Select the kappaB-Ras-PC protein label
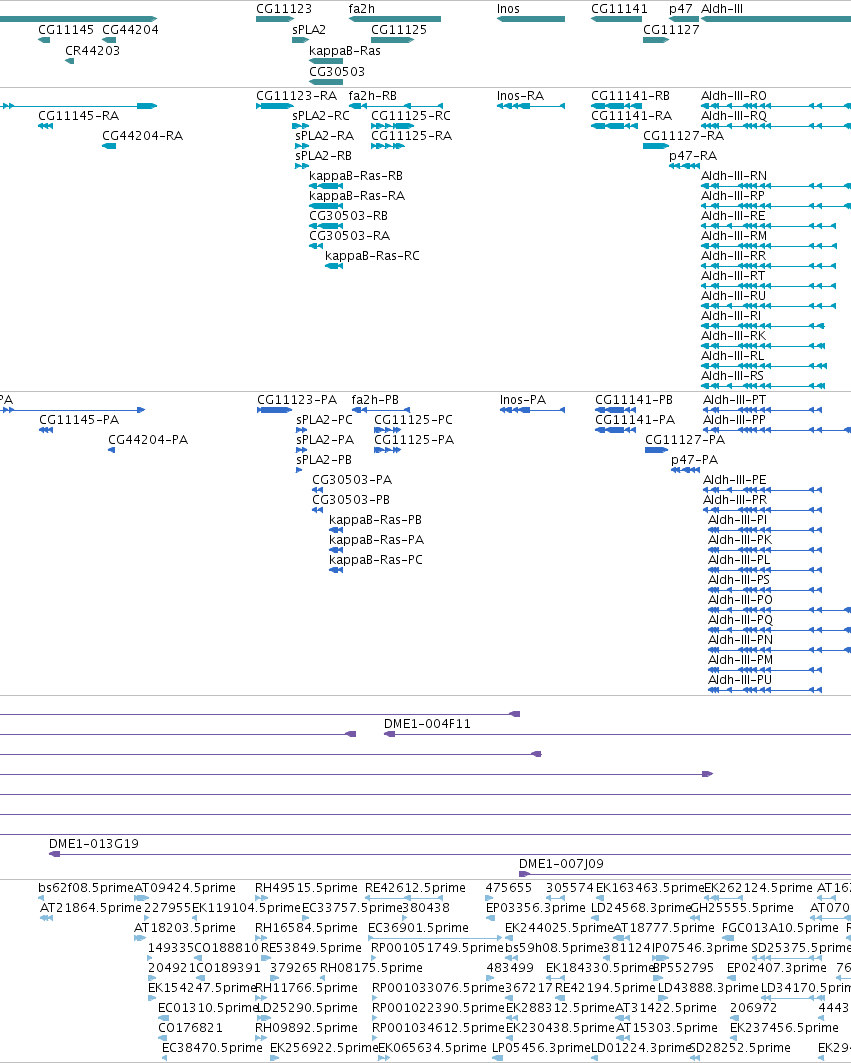The height and width of the screenshot is (1063, 851). click(x=376, y=560)
